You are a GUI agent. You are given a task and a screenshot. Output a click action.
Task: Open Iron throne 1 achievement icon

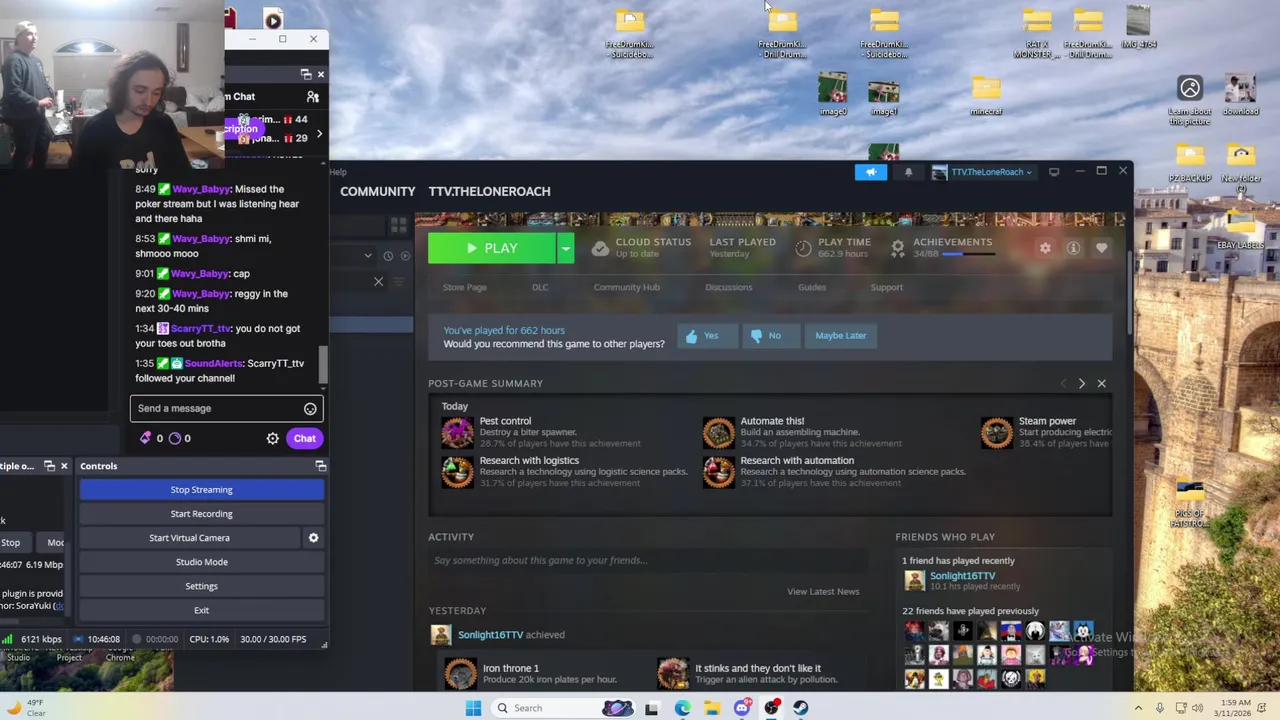(460, 674)
